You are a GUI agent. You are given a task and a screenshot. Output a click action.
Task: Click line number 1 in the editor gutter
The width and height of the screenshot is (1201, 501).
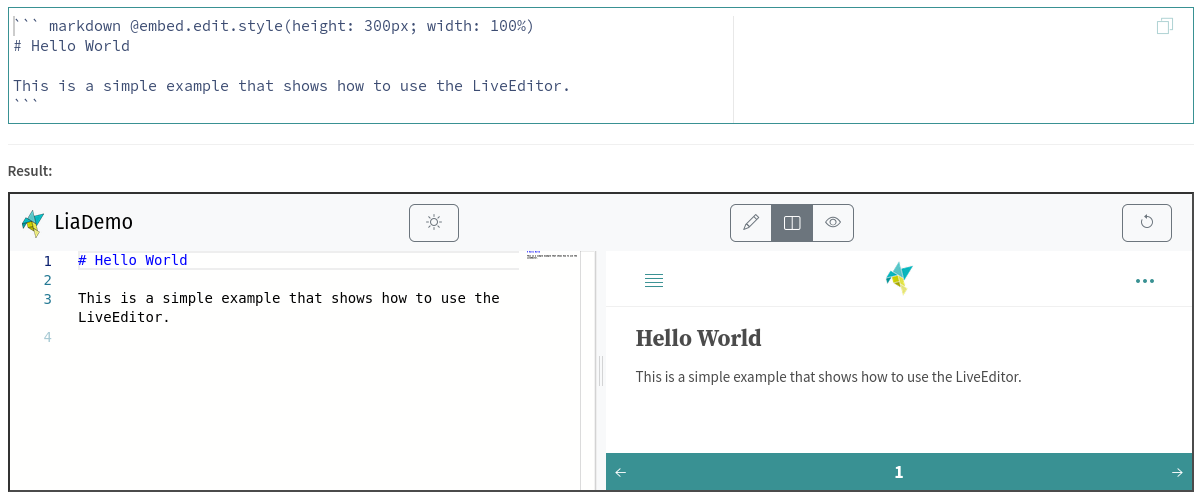point(48,260)
